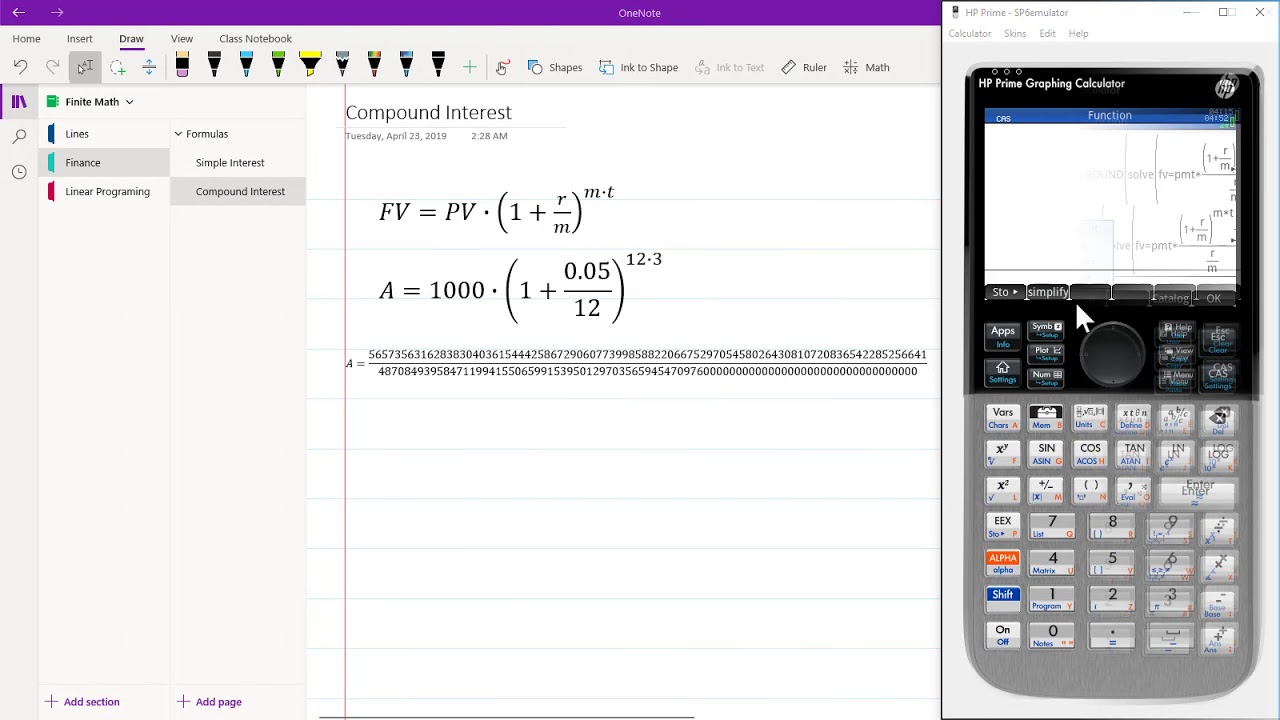
Task: Tap the simplify soft key
Action: pos(1047,292)
